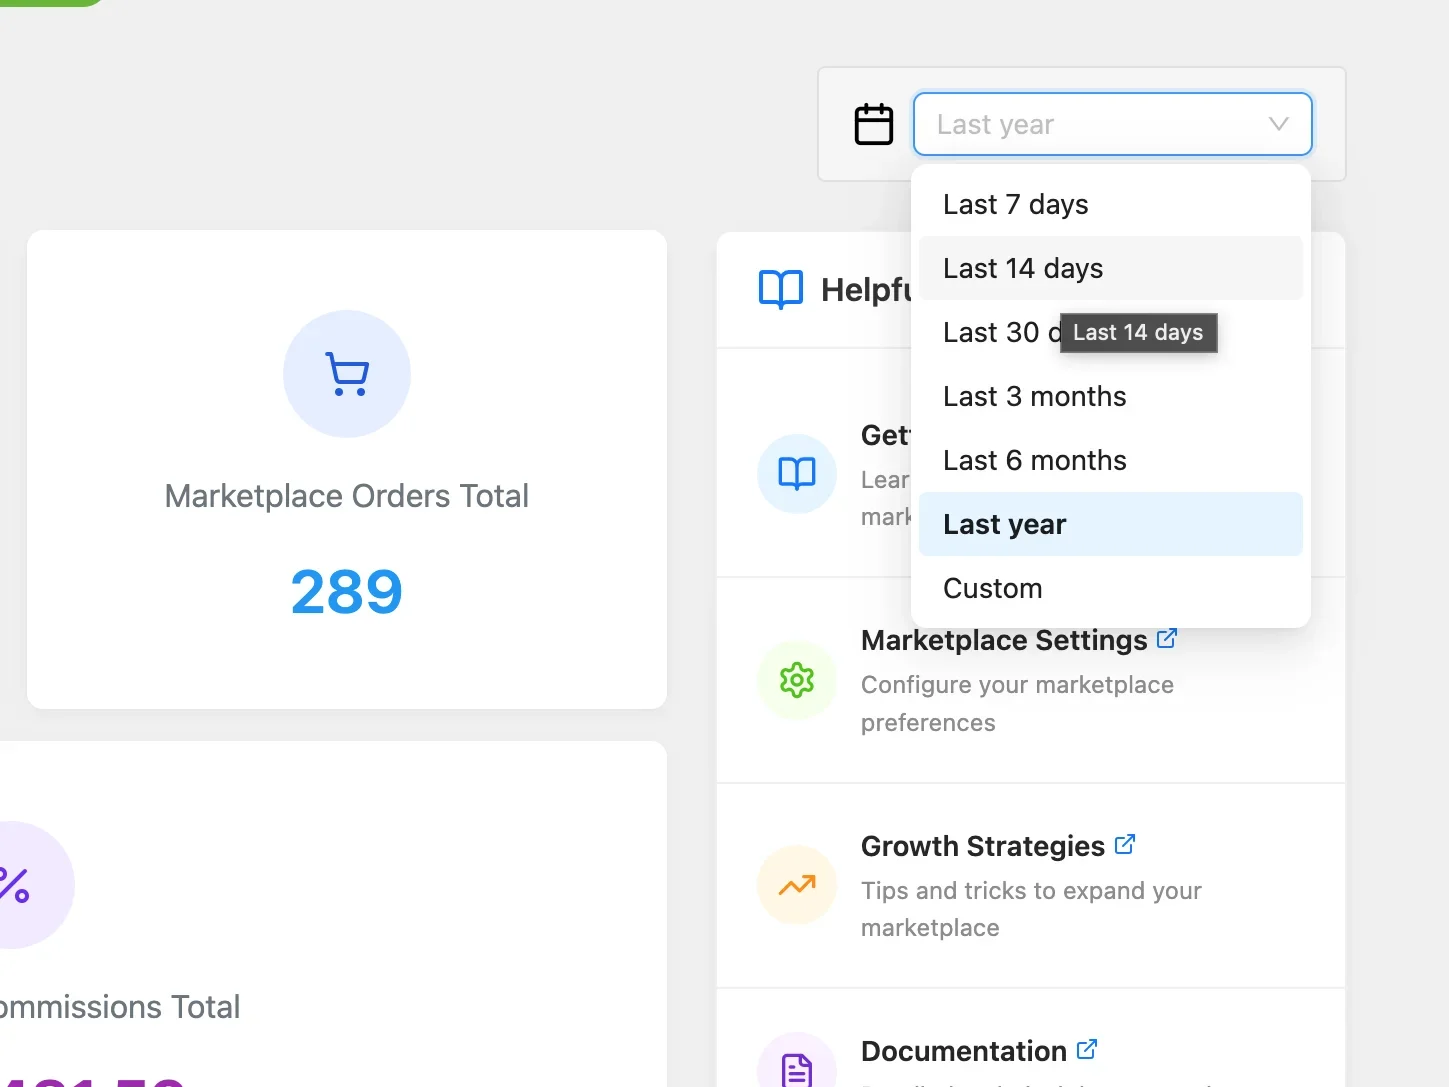Click the book icon next to Helpful heading
1449x1087 pixels.
point(781,289)
